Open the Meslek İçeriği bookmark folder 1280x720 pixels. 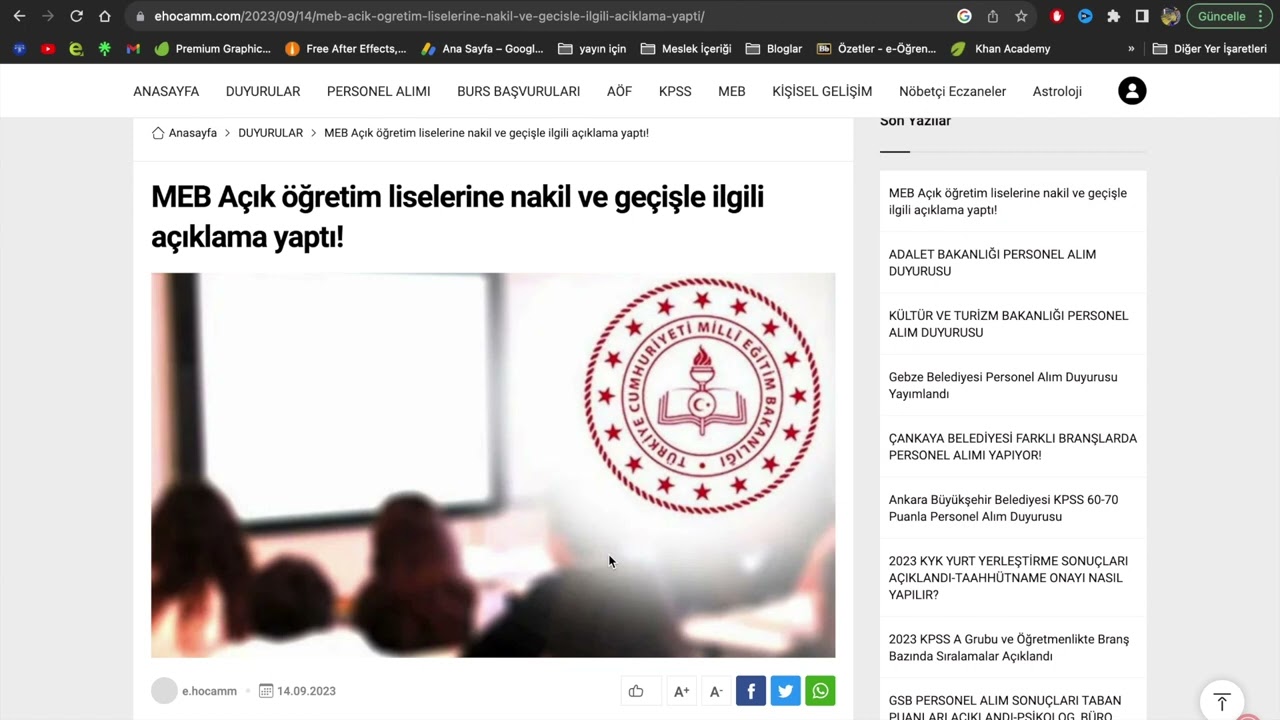pyautogui.click(x=686, y=48)
